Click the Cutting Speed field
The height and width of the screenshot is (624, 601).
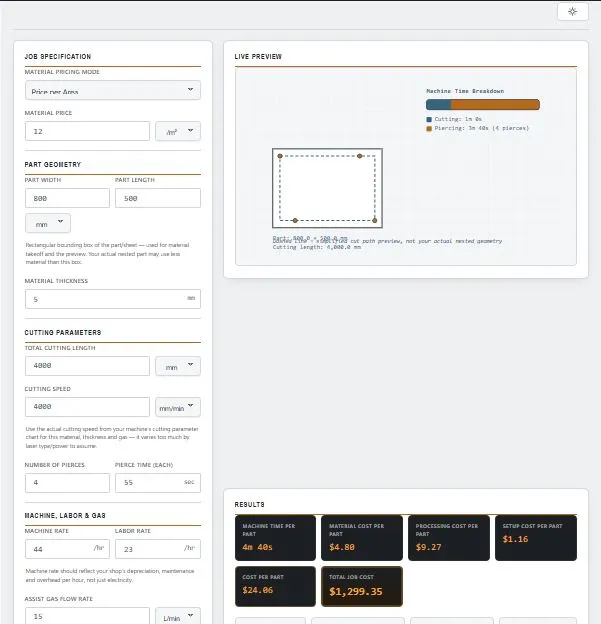87,407
